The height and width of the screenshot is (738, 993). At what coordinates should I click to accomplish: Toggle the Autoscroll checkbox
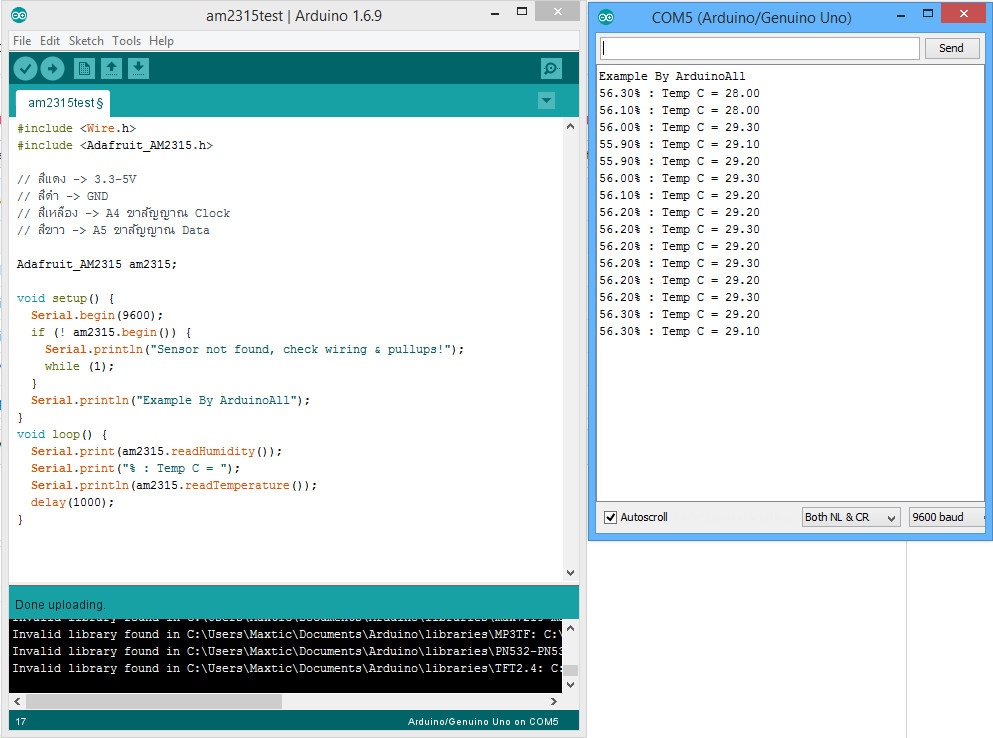click(x=610, y=518)
